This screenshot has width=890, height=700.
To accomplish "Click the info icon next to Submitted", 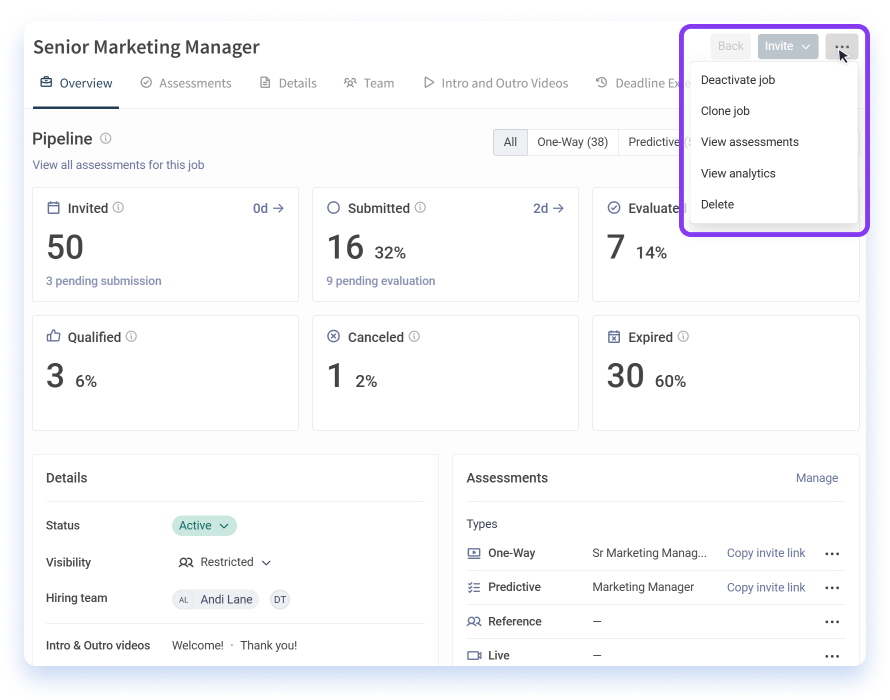I will click(x=420, y=207).
